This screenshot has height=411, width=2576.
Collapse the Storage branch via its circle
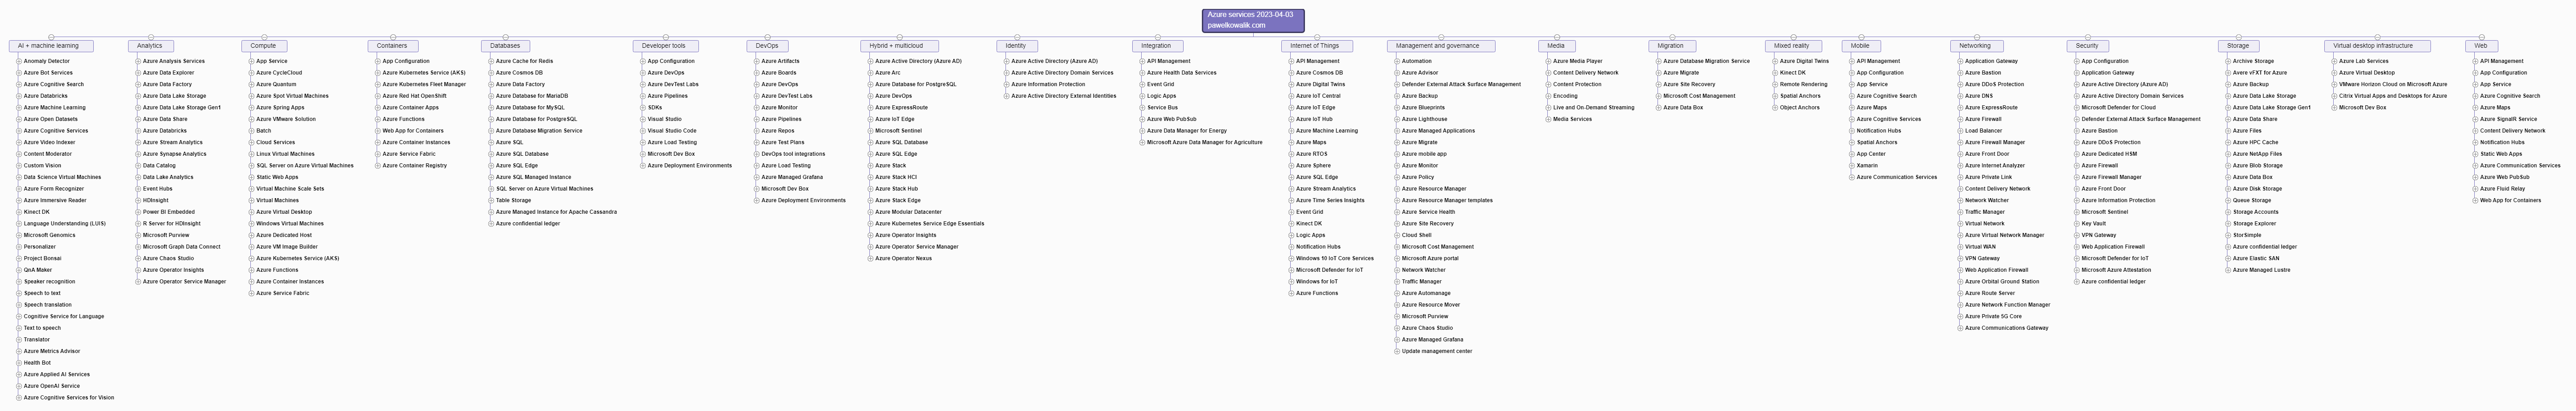click(2239, 37)
